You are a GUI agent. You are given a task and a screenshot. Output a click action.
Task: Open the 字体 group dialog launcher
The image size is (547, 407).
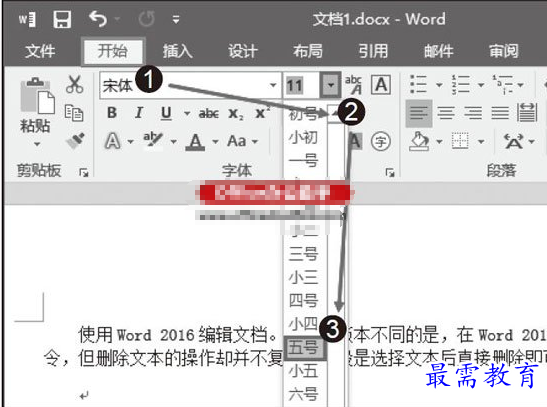pos(390,172)
